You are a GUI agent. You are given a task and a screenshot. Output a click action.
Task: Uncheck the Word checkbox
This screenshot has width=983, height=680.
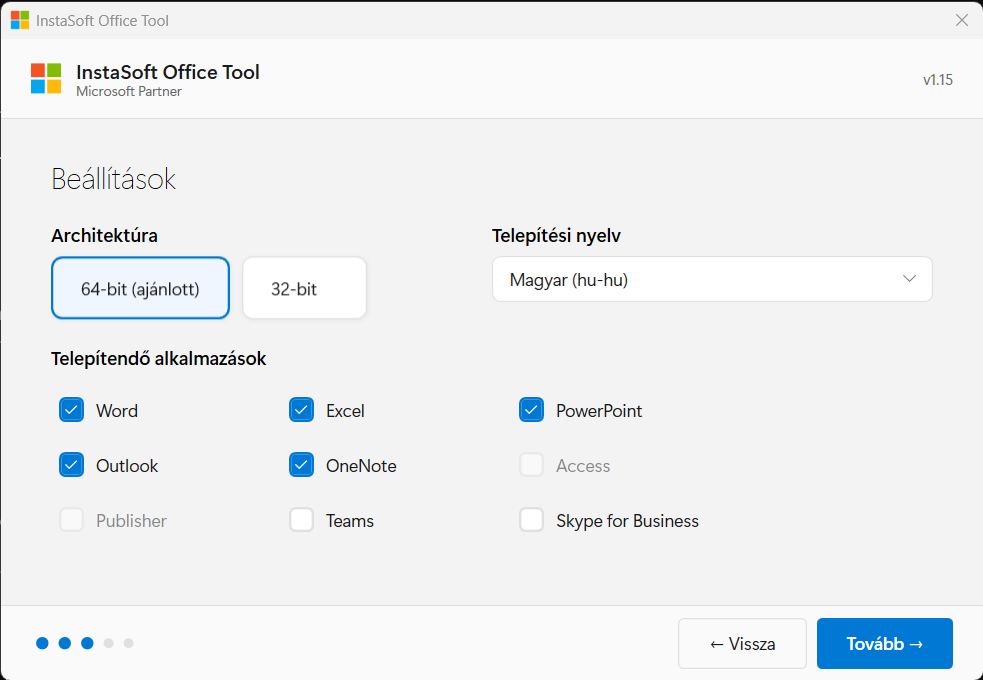pyautogui.click(x=71, y=410)
